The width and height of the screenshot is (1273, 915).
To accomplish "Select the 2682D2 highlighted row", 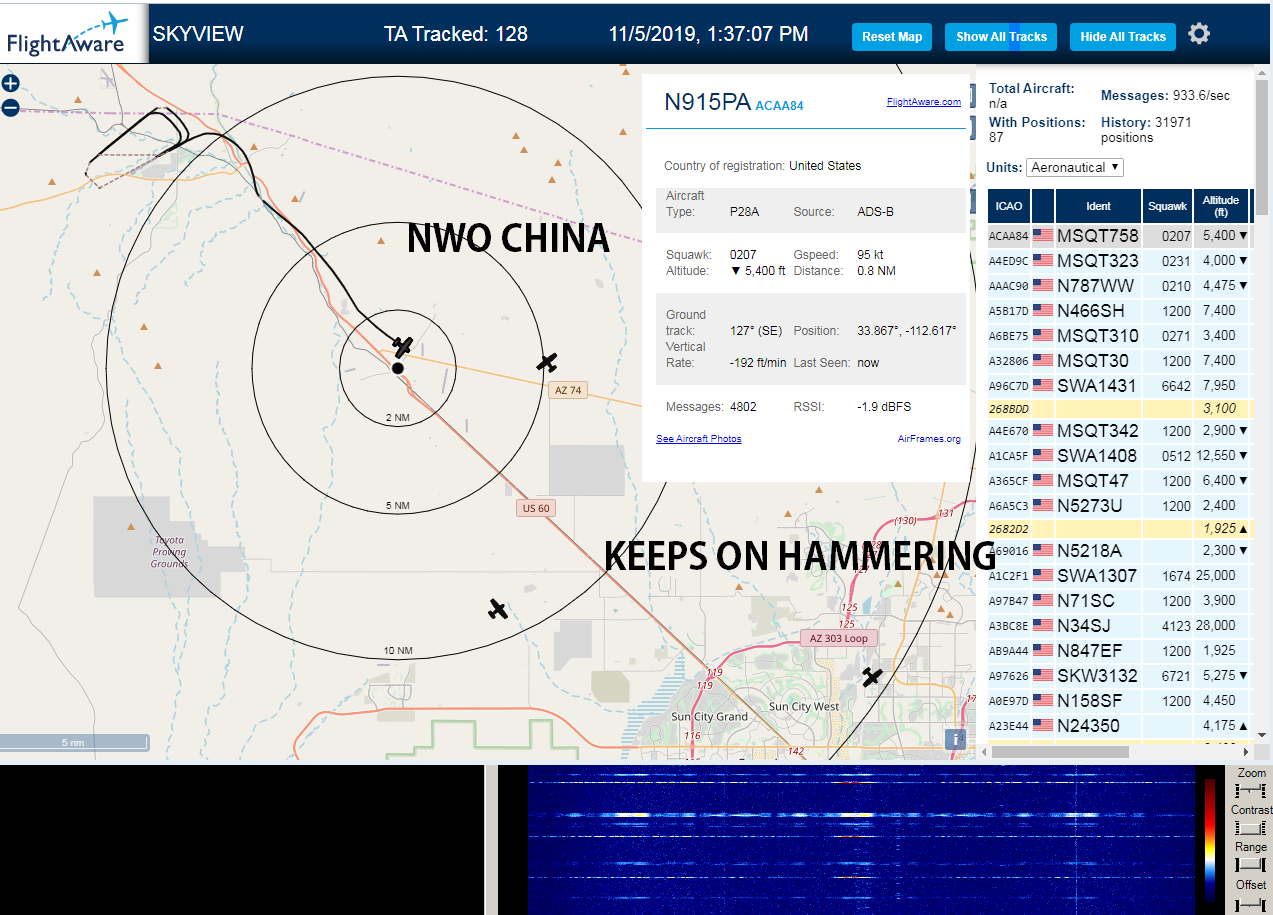I will pyautogui.click(x=1119, y=528).
